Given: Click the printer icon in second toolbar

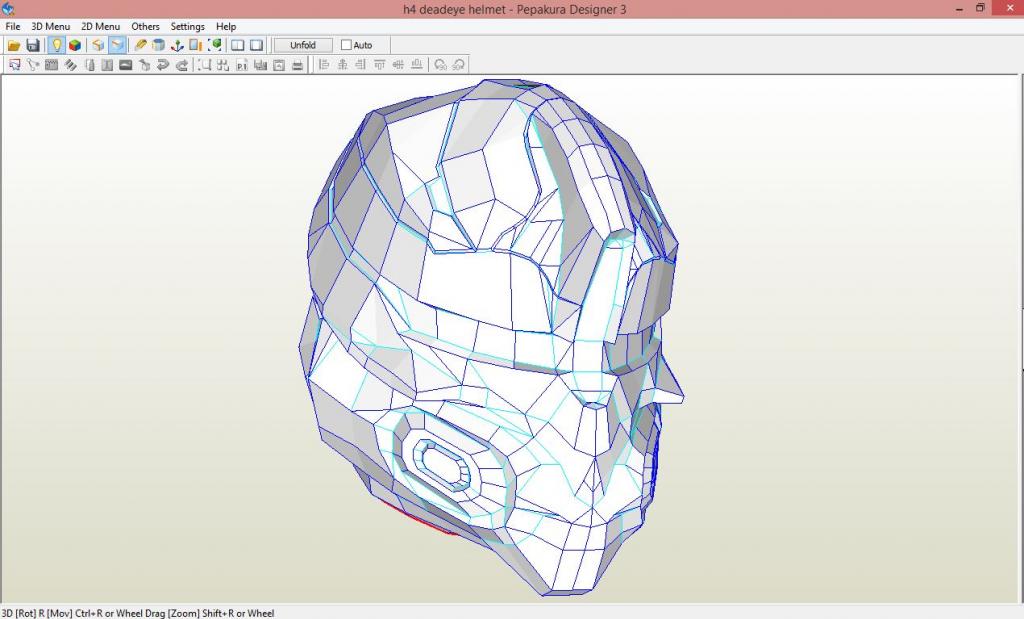Looking at the screenshot, I should [x=298, y=65].
